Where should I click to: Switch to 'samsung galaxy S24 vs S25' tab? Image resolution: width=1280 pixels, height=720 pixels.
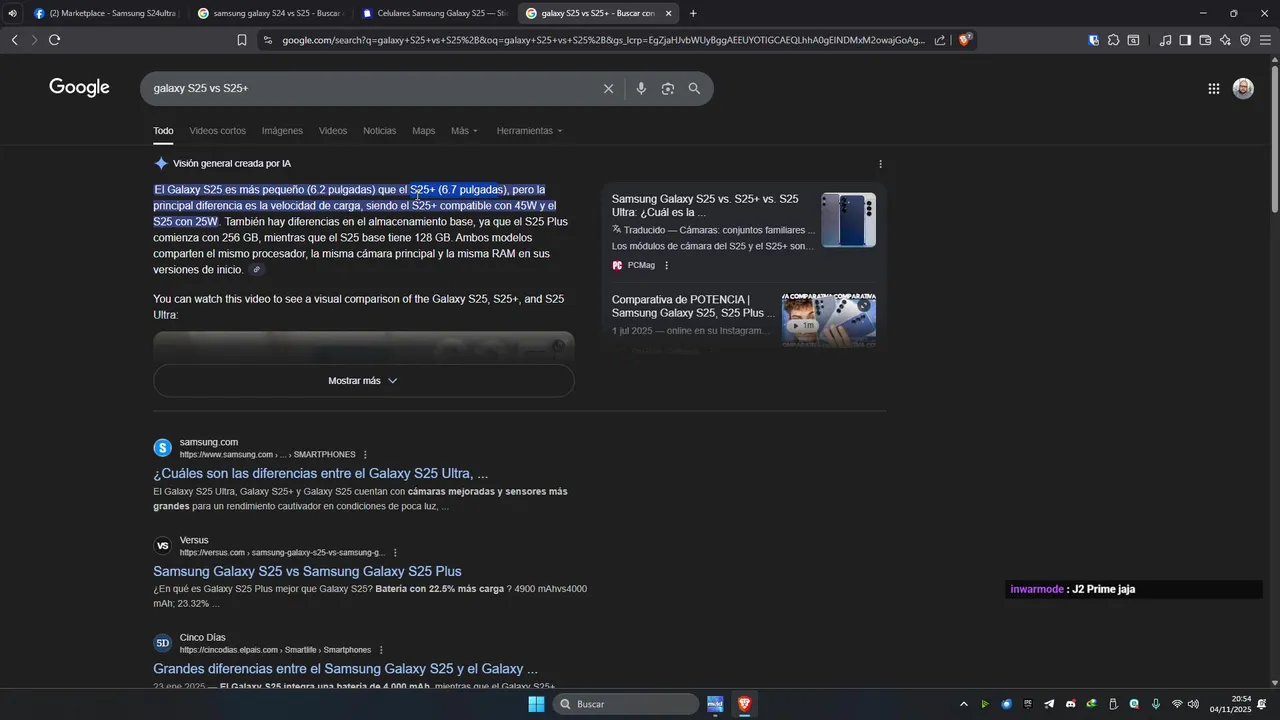tap(270, 13)
